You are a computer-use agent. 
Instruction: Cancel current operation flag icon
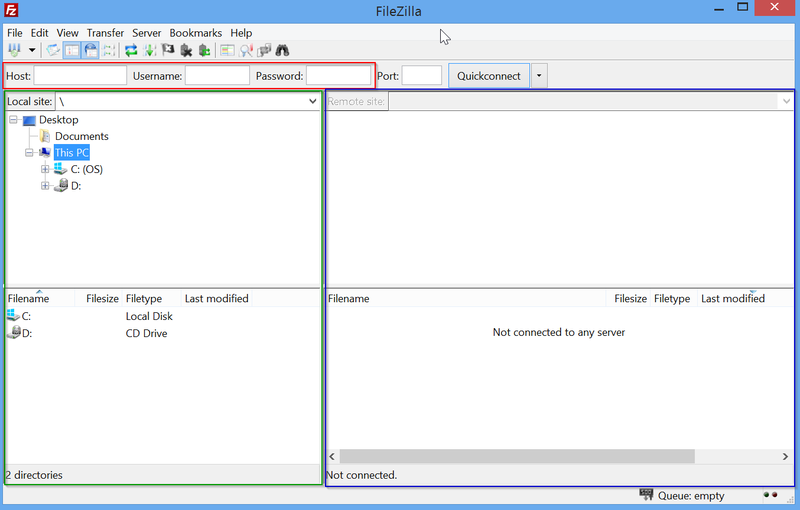168,50
